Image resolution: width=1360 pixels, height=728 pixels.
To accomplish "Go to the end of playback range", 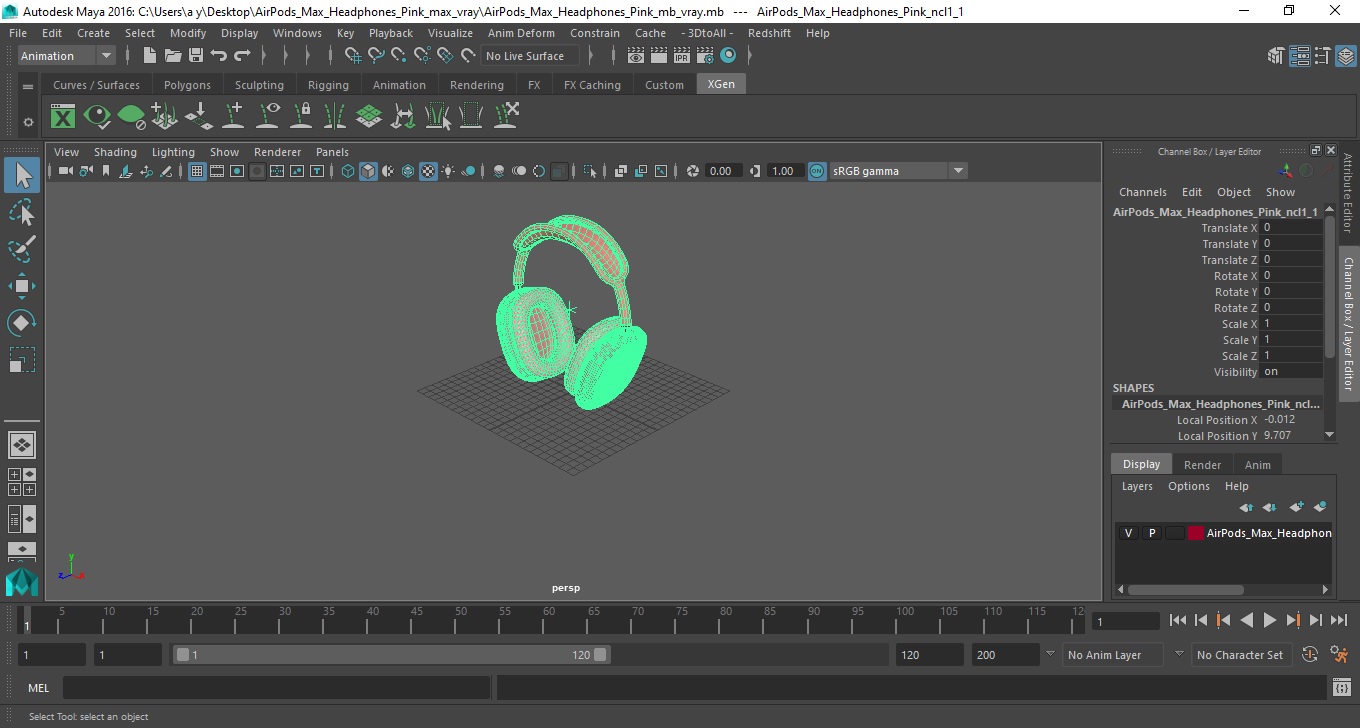I will (1339, 620).
